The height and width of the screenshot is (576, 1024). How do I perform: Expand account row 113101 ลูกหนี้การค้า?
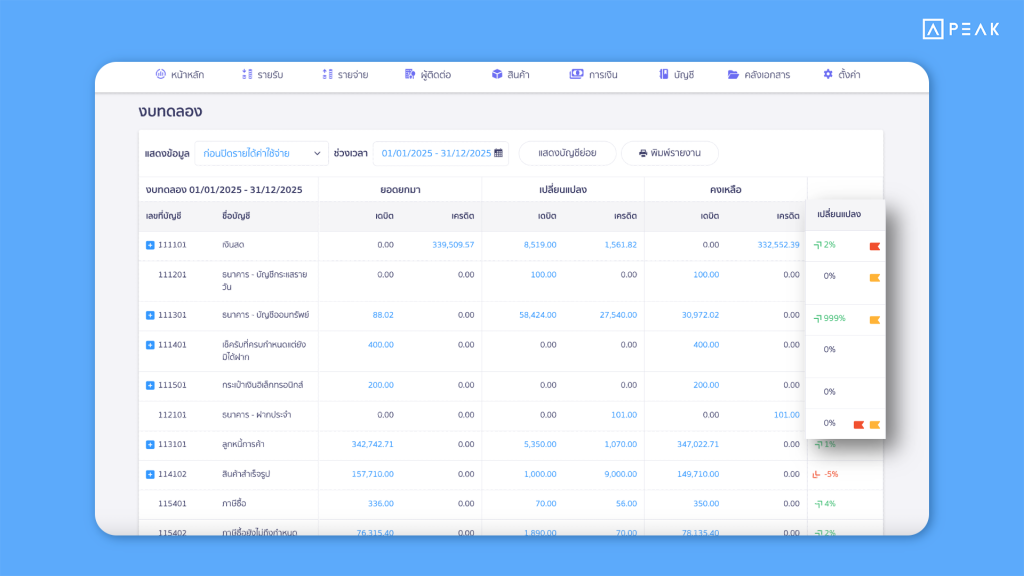tap(150, 444)
